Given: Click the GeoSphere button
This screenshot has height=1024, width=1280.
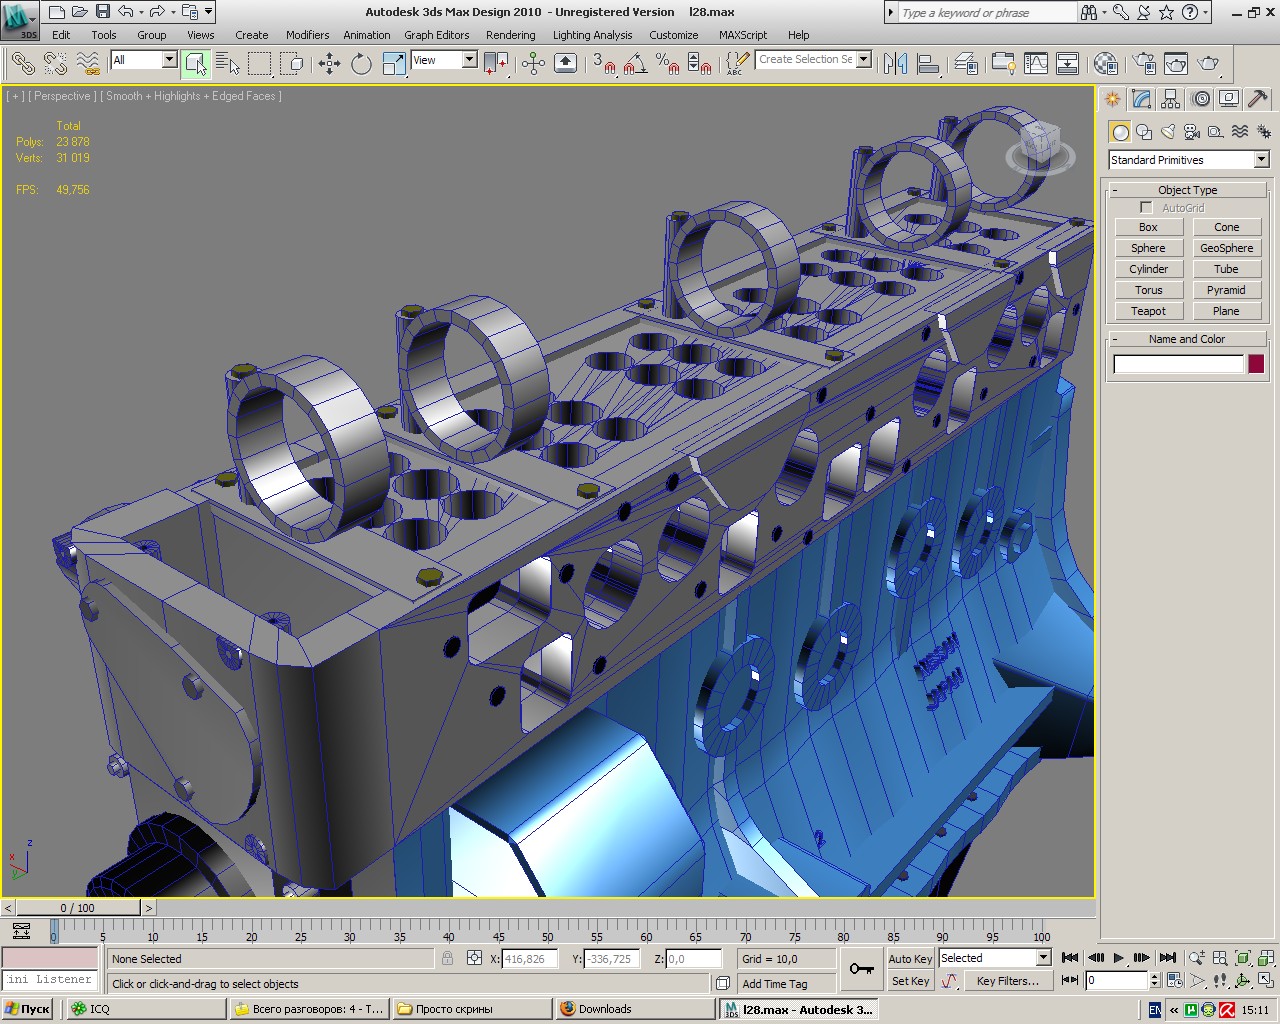Looking at the screenshot, I should click(x=1226, y=248).
